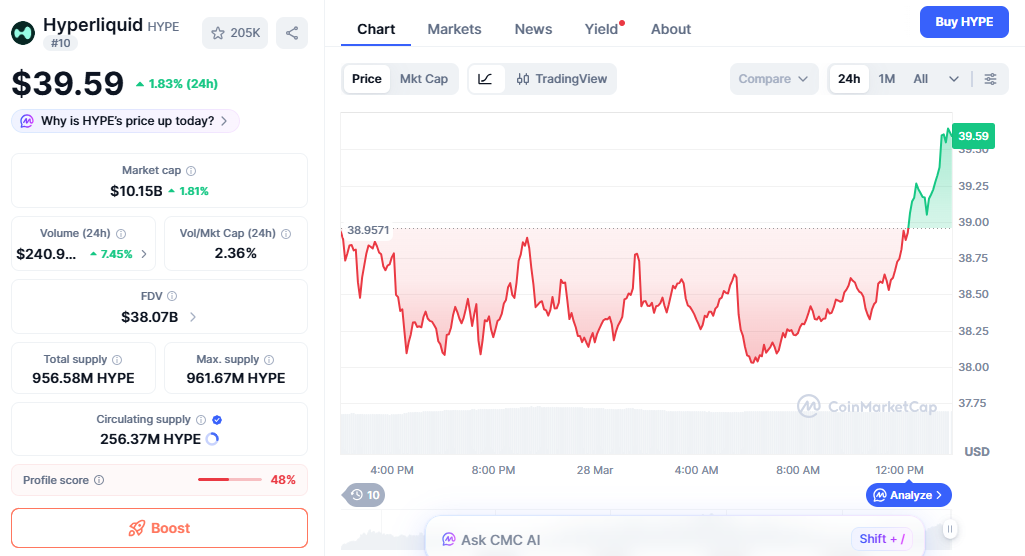
Task: Click the circulating supply ring indicator
Action: click(212, 439)
